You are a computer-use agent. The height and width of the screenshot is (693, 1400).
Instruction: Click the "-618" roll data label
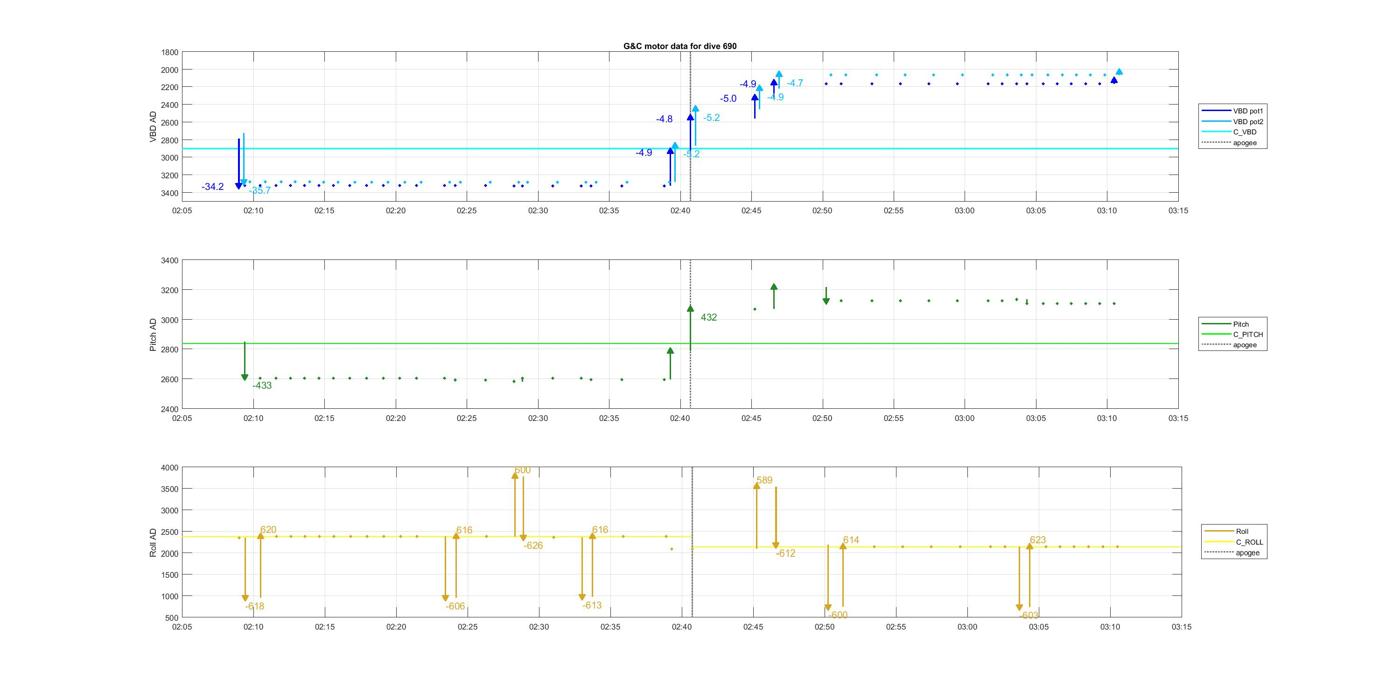click(x=255, y=606)
